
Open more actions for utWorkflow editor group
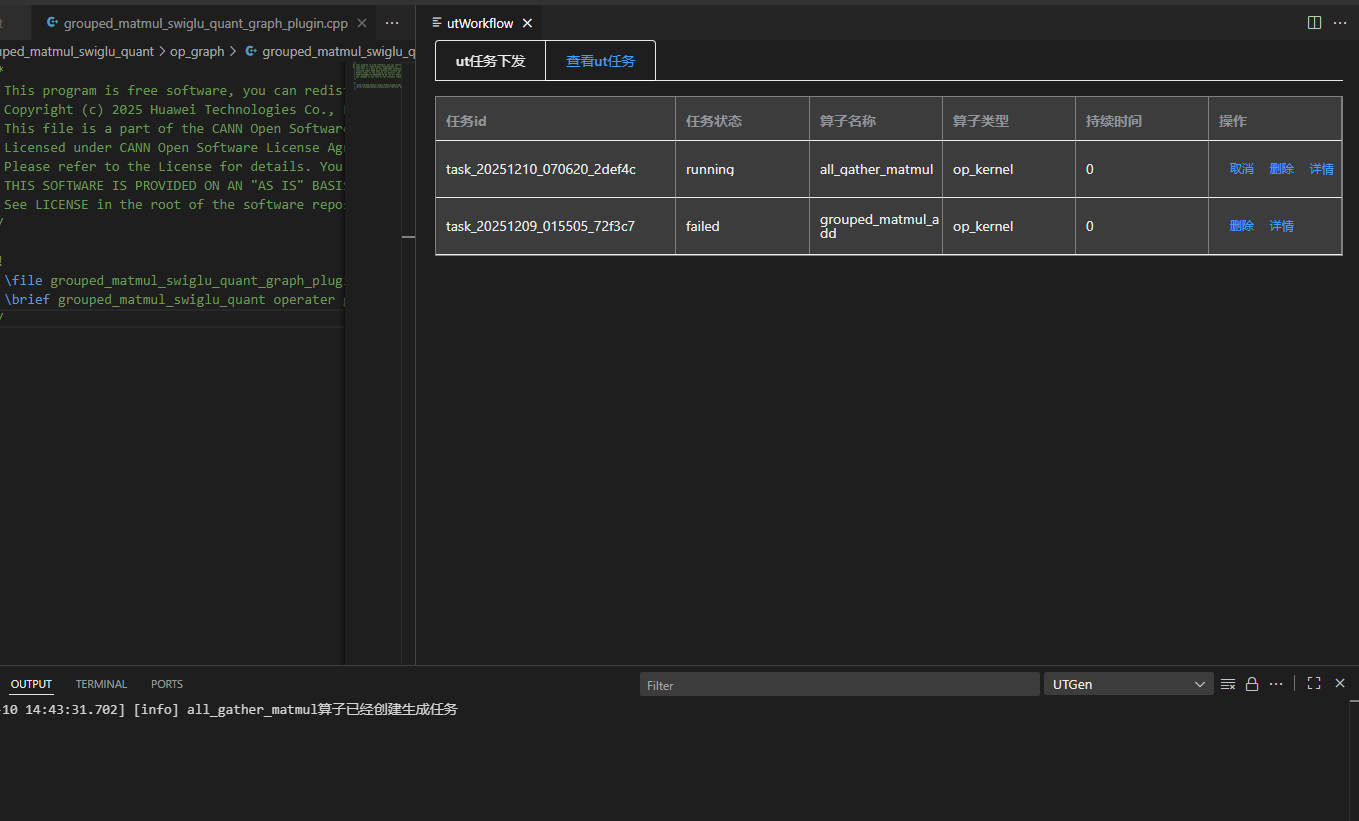point(1340,23)
